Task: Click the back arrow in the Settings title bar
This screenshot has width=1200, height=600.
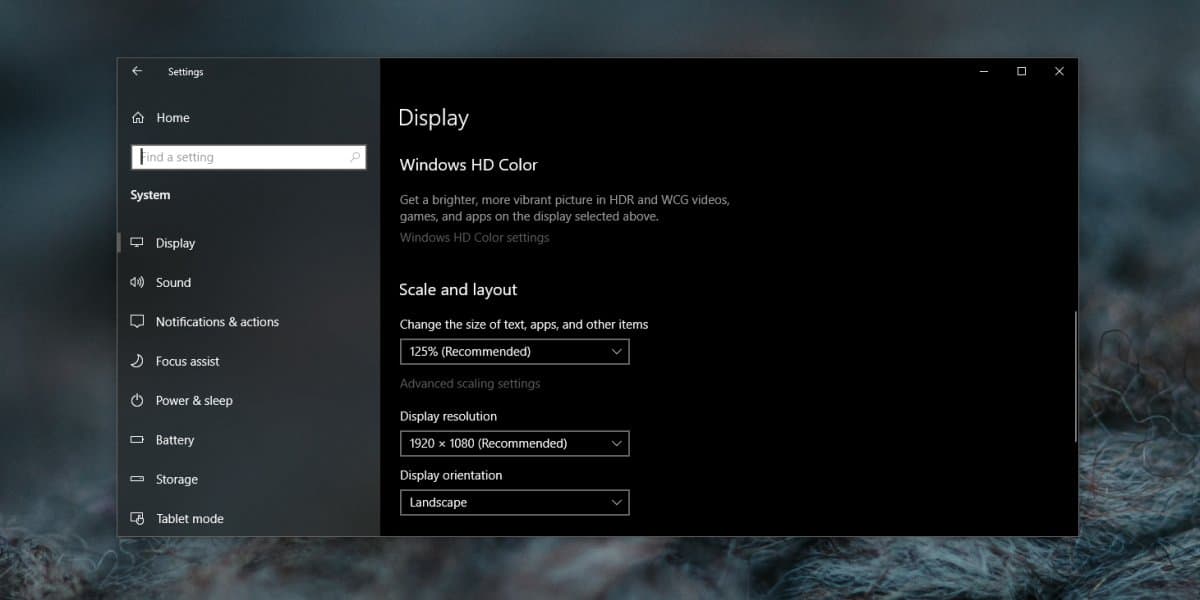Action: coord(137,71)
